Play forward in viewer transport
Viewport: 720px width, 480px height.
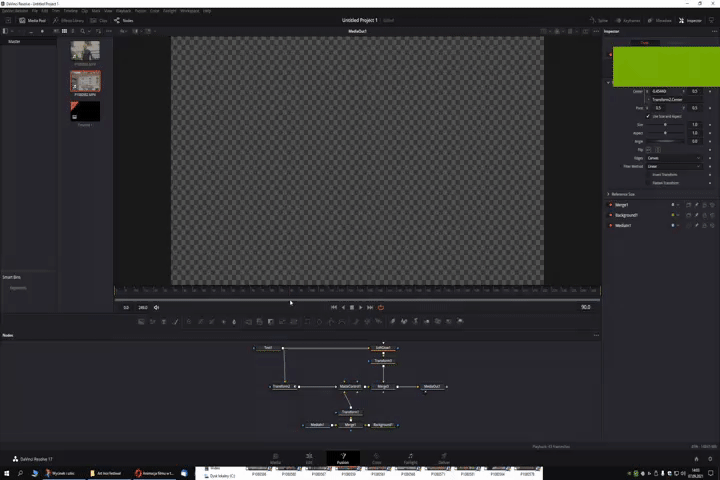pyautogui.click(x=360, y=307)
